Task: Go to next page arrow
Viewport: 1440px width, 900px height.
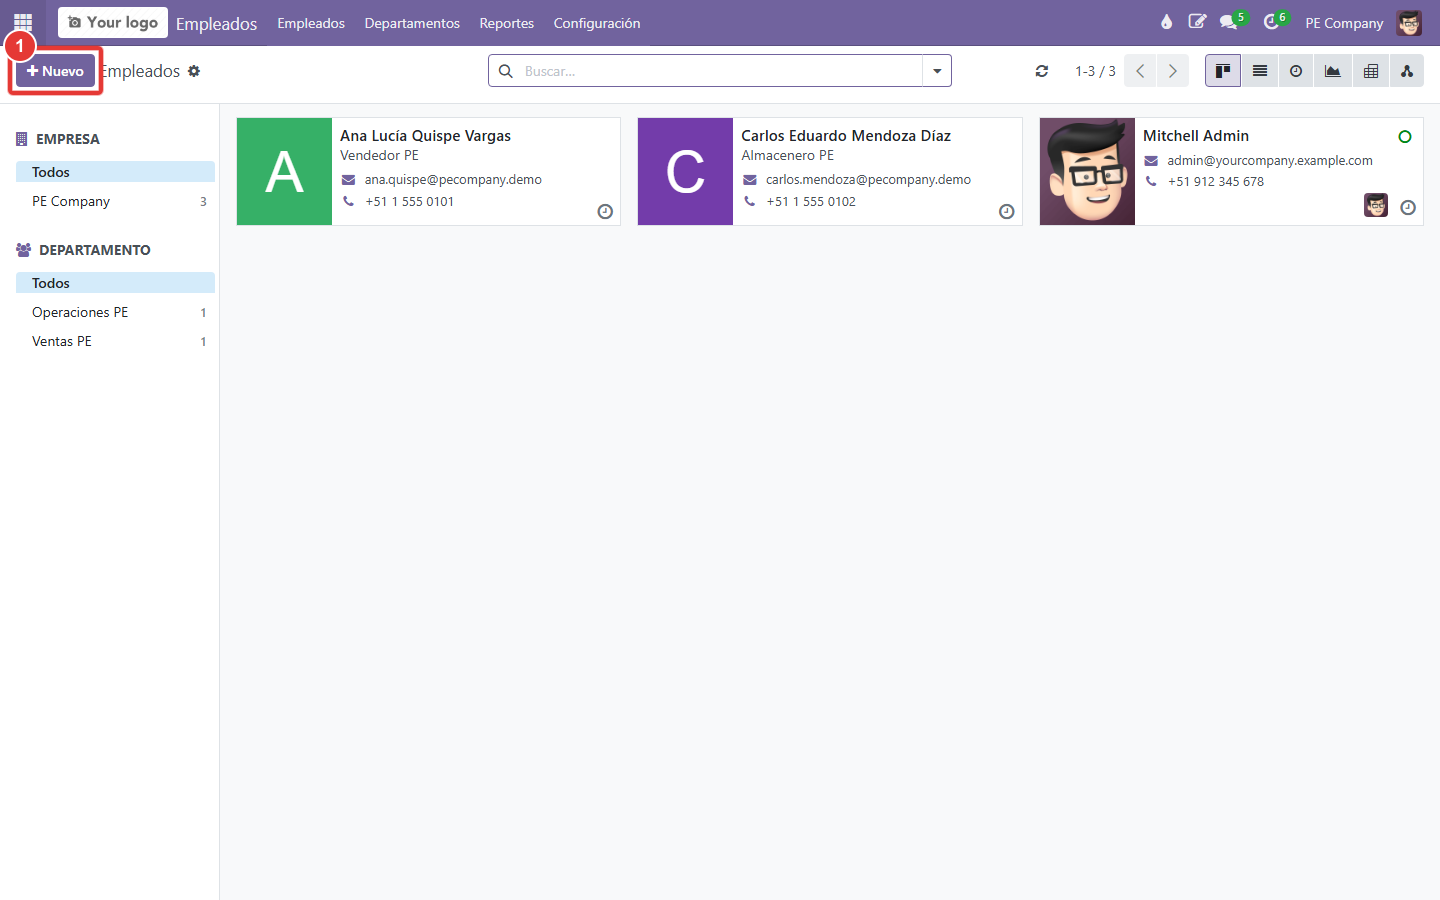Action: coord(1173,71)
